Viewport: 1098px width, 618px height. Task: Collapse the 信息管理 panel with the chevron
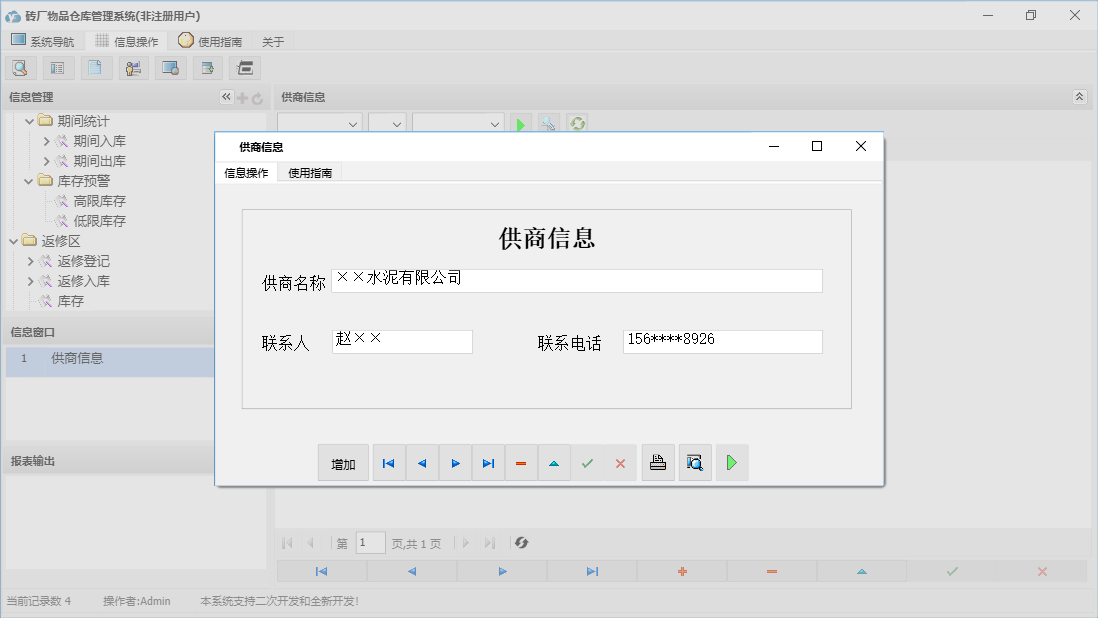[x=225, y=97]
